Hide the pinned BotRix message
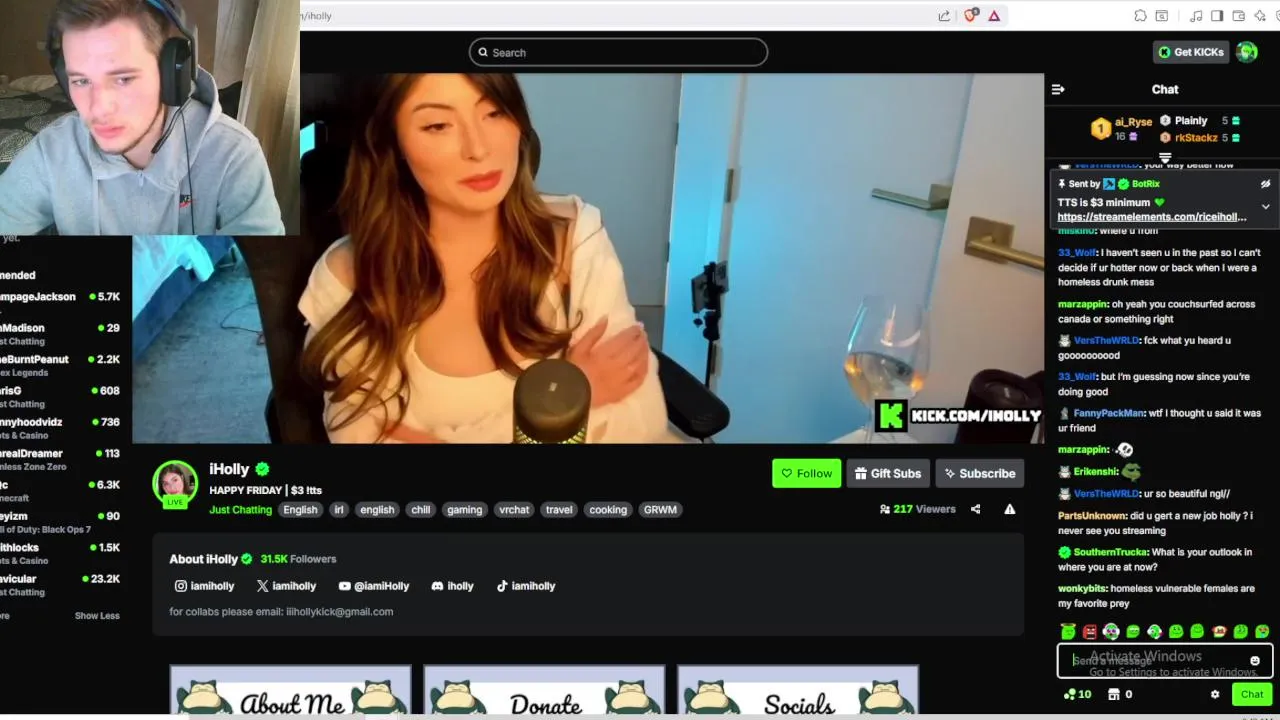This screenshot has width=1280, height=720. pyautogui.click(x=1265, y=184)
